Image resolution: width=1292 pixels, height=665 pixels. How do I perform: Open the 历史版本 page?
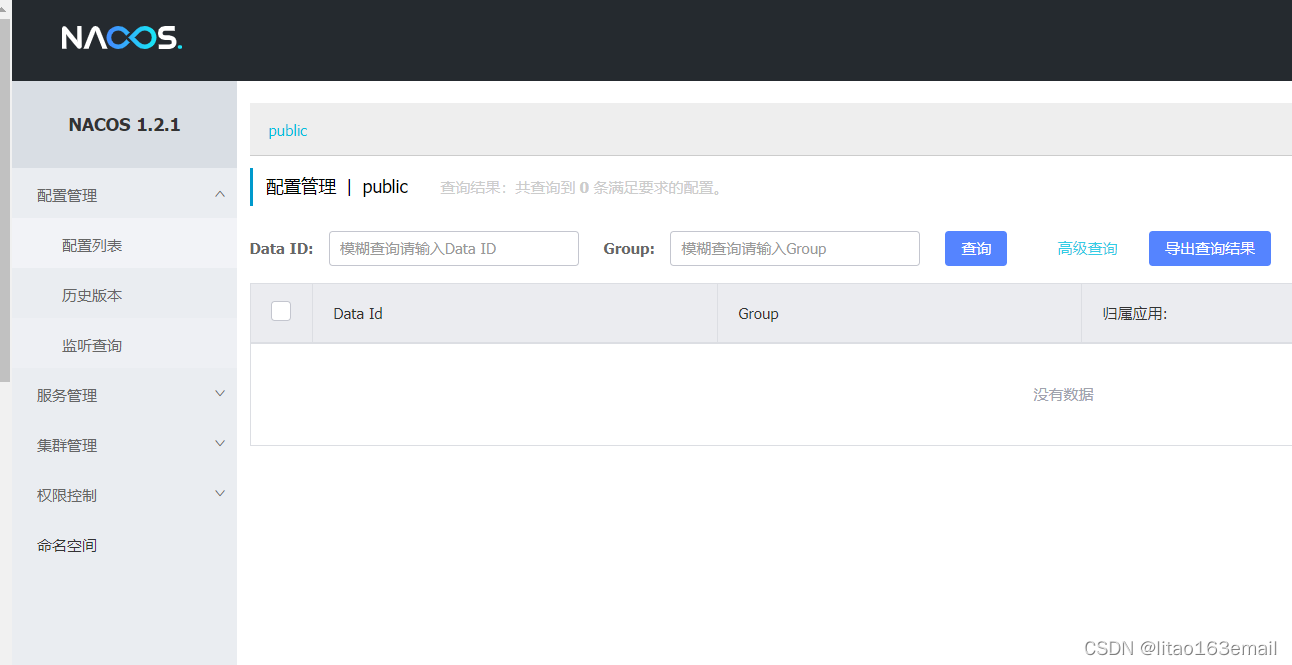[90, 294]
